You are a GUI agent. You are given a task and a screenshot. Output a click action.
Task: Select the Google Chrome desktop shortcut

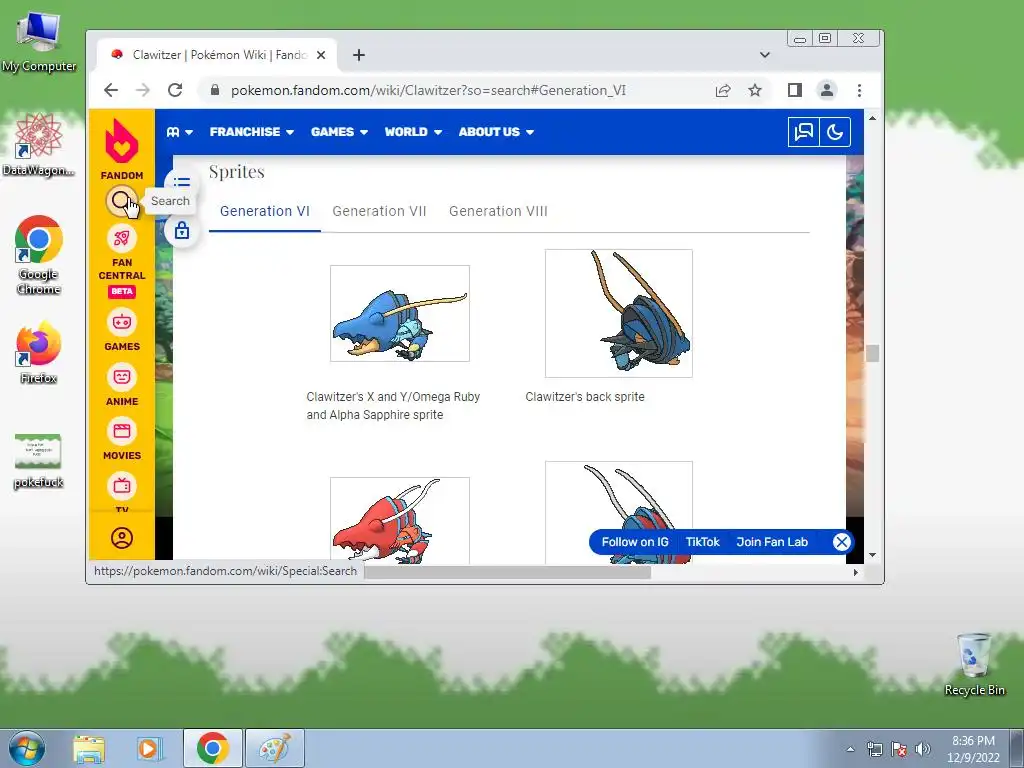(x=39, y=256)
